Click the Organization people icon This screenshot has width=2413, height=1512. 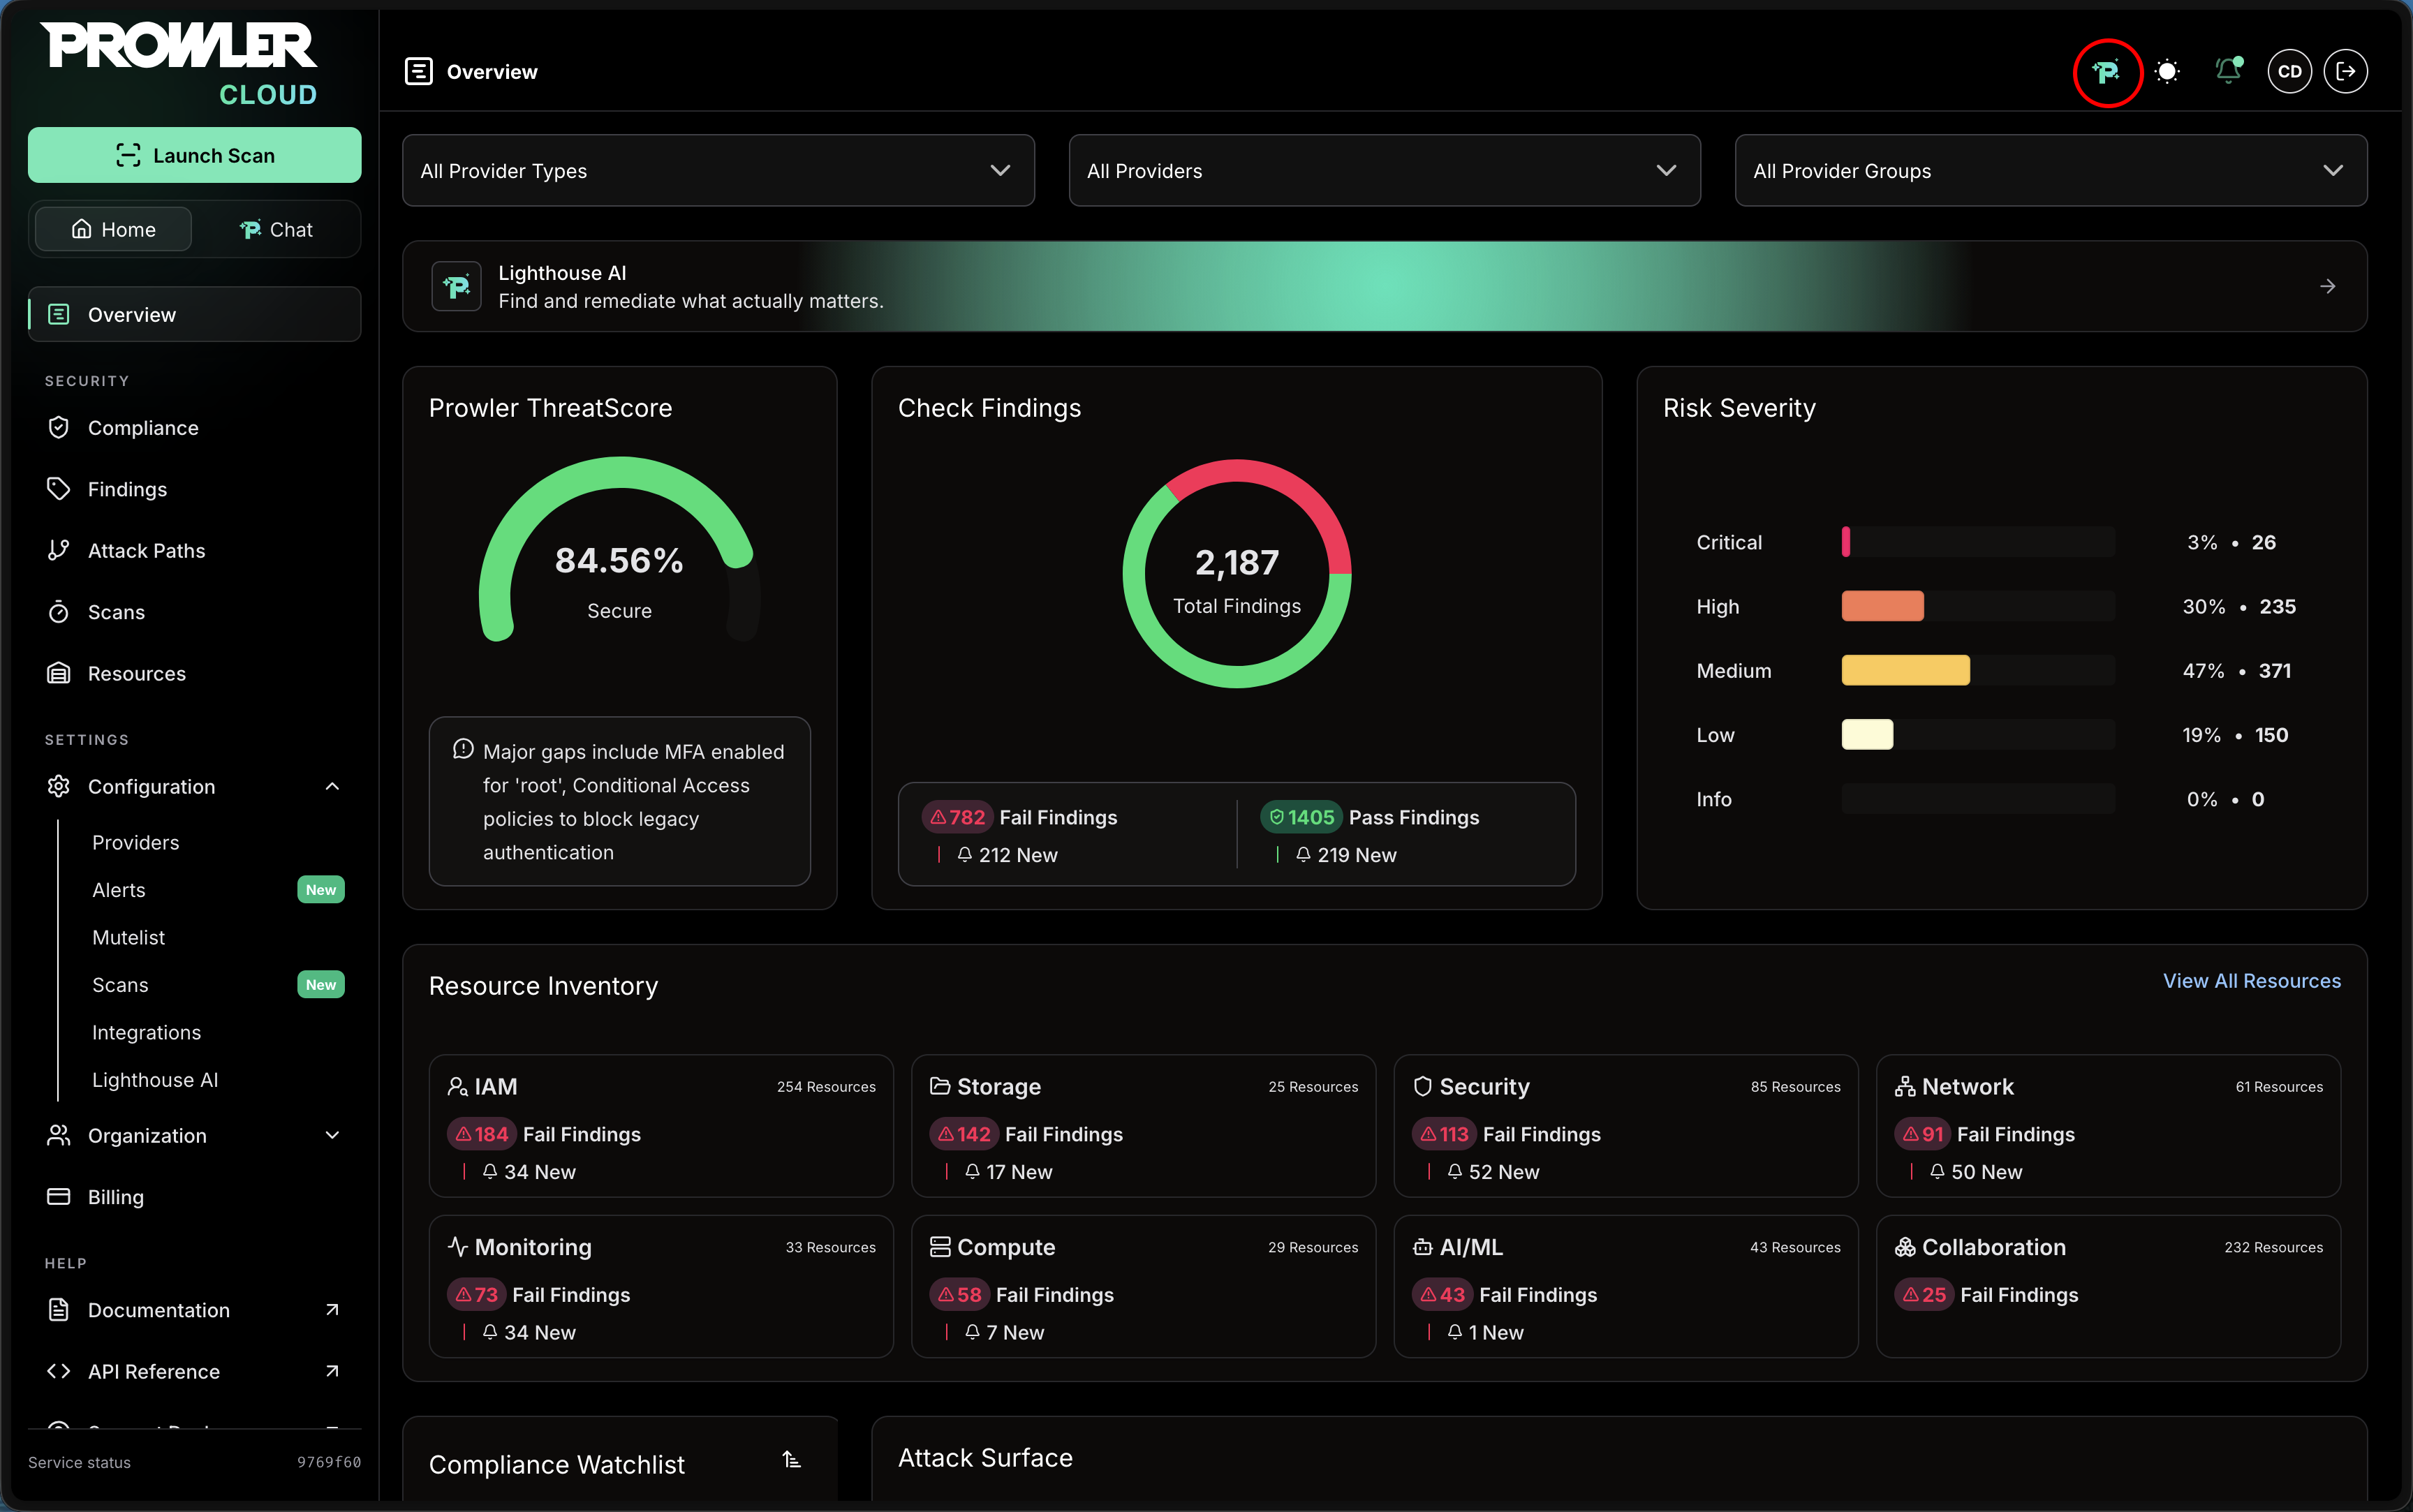click(x=59, y=1135)
